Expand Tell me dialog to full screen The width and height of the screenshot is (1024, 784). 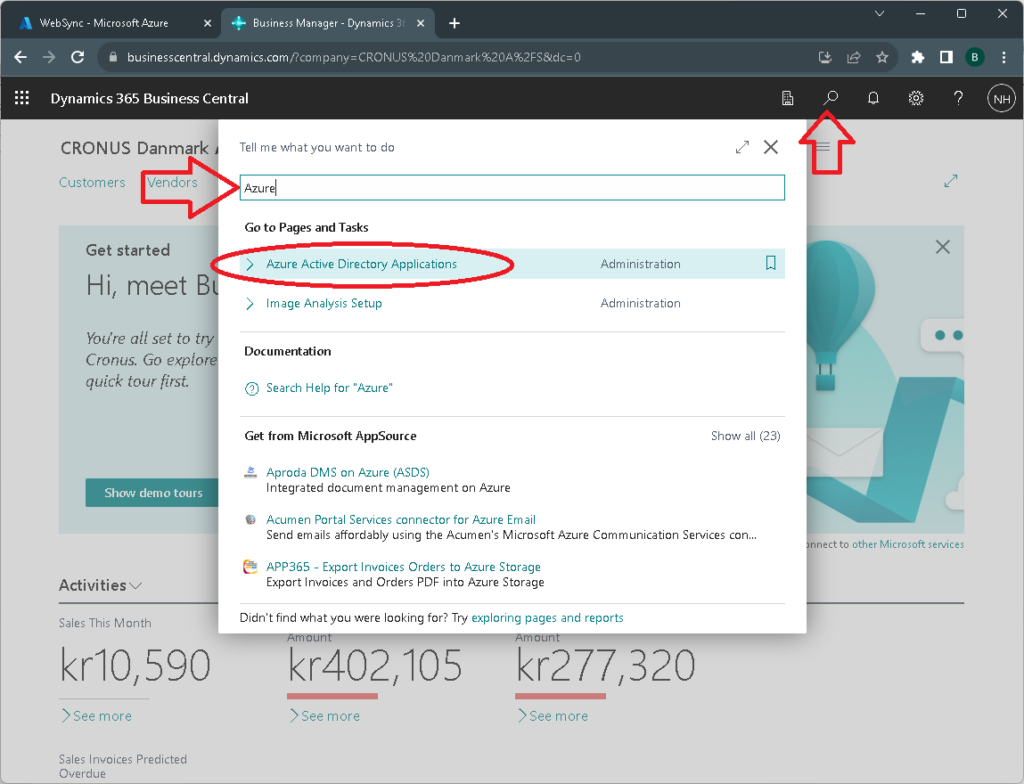coord(742,146)
